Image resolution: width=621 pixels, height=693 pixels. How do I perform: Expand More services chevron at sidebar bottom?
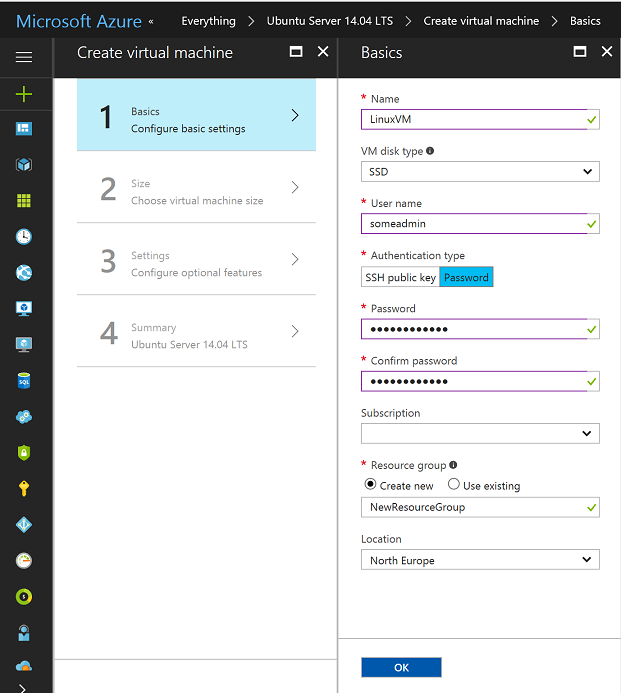[x=23, y=688]
